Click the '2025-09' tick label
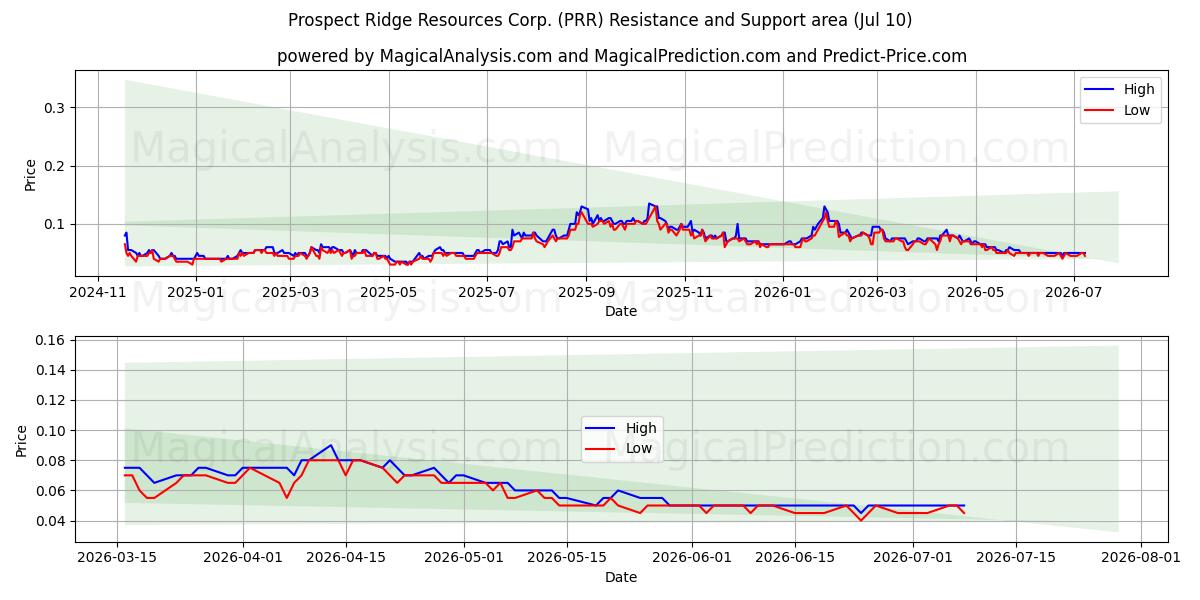The image size is (1200, 600). pyautogui.click(x=586, y=292)
